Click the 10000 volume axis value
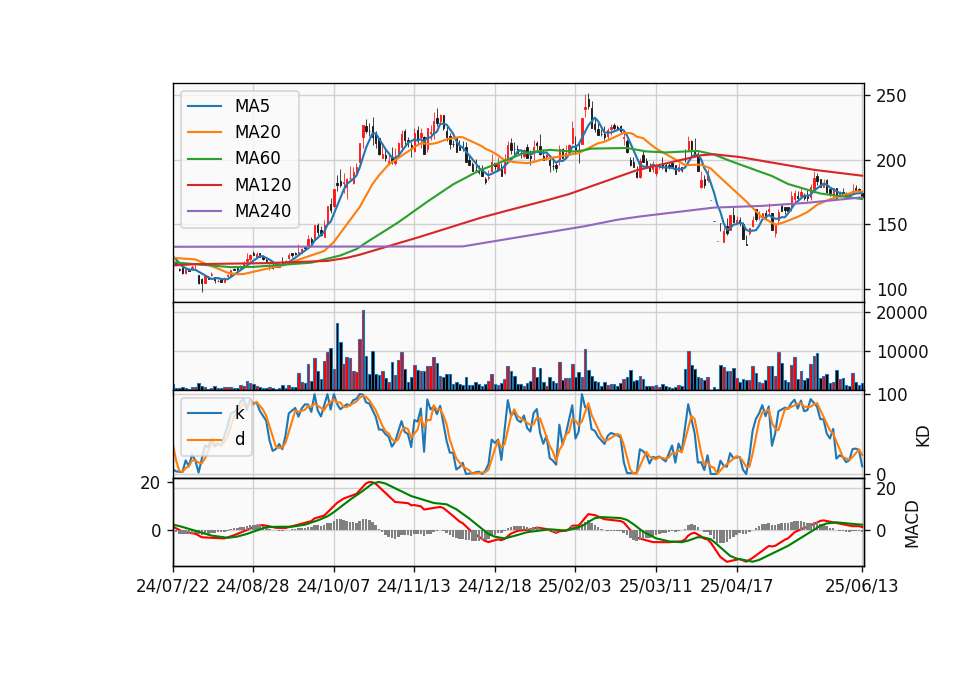The height and width of the screenshot is (690, 960). (902, 352)
